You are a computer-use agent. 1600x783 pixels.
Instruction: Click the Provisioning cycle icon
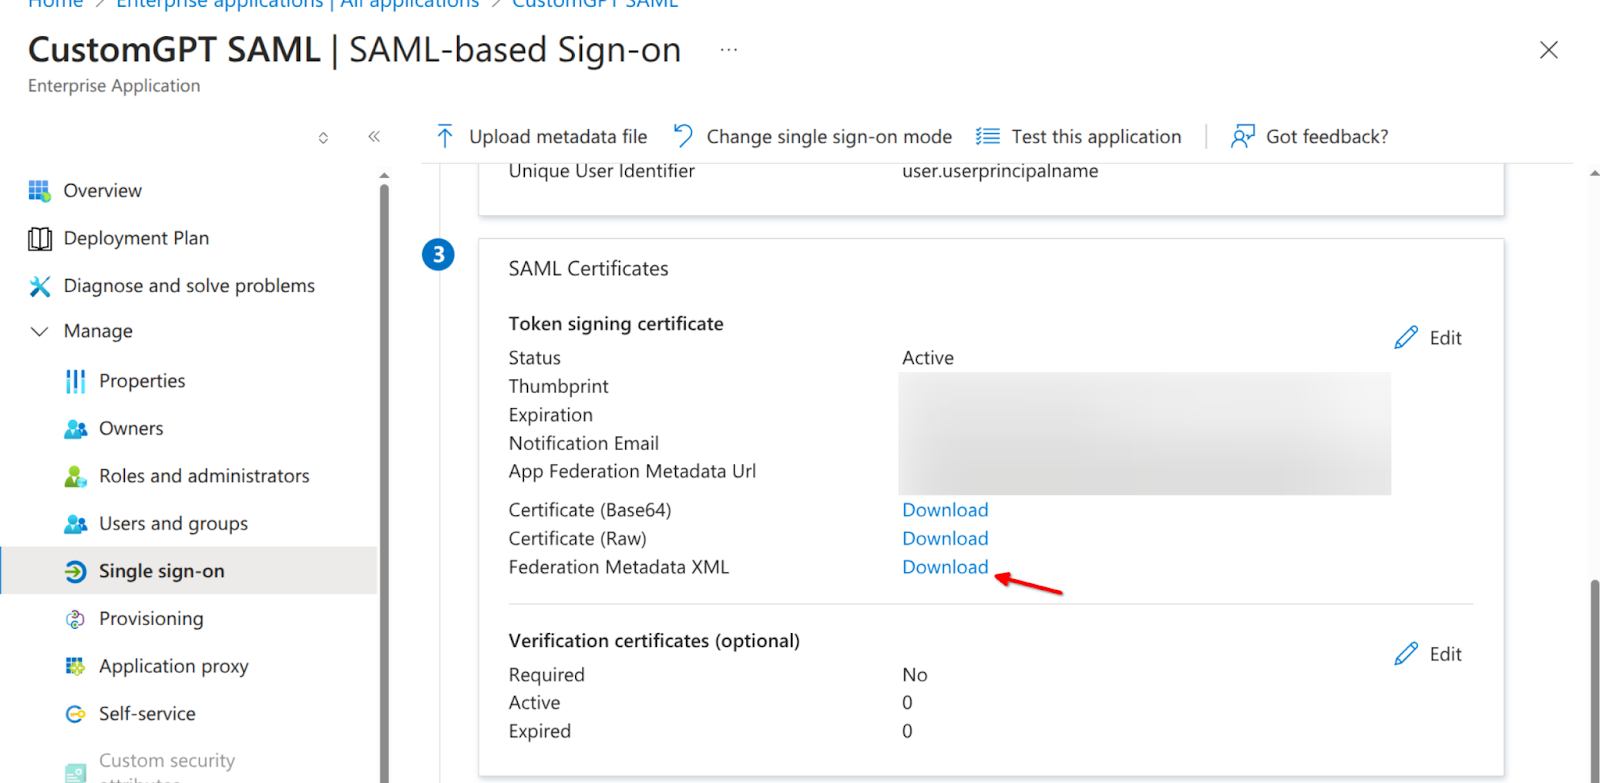[x=75, y=619]
